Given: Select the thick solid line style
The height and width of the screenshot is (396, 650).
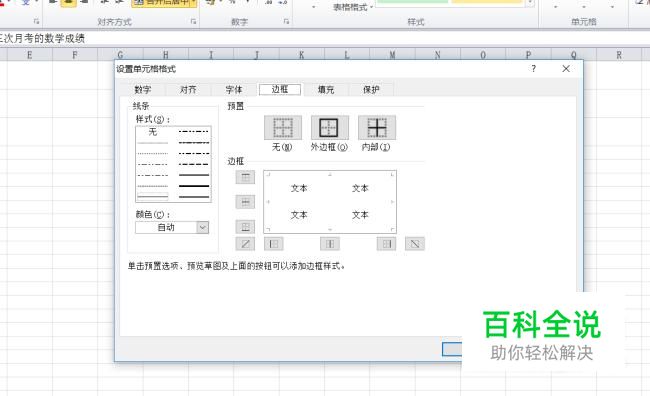Looking at the screenshot, I should pyautogui.click(x=194, y=186).
